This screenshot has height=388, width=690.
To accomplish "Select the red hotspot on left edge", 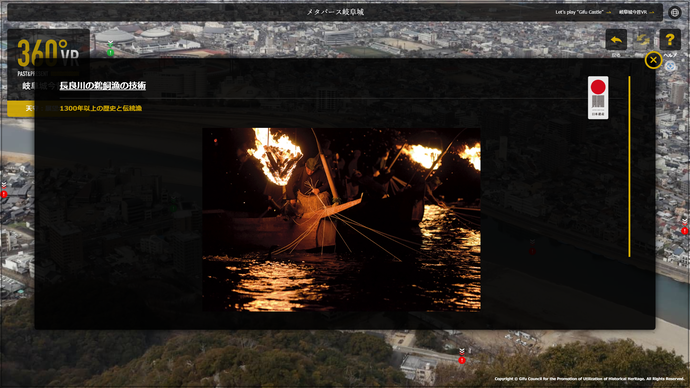I will [x=4, y=194].
